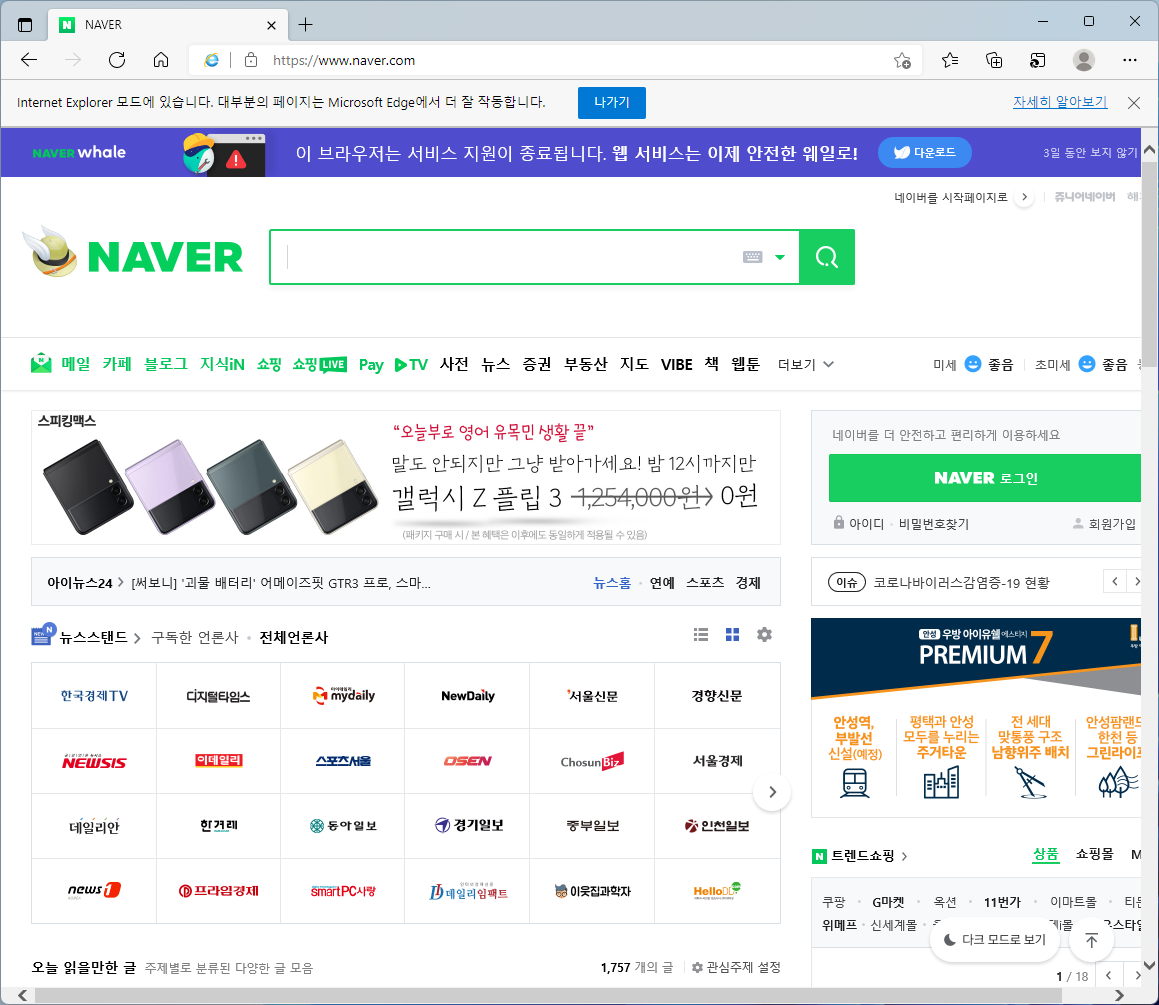Open the 웹툰 menu item
The image size is (1159, 1005).
[745, 364]
